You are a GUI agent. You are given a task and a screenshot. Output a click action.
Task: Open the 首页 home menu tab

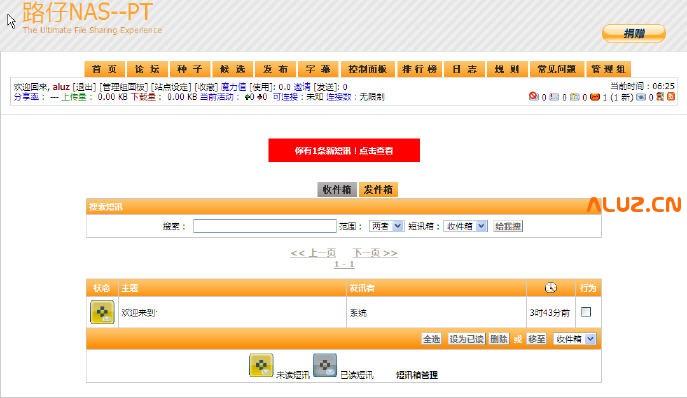105,69
